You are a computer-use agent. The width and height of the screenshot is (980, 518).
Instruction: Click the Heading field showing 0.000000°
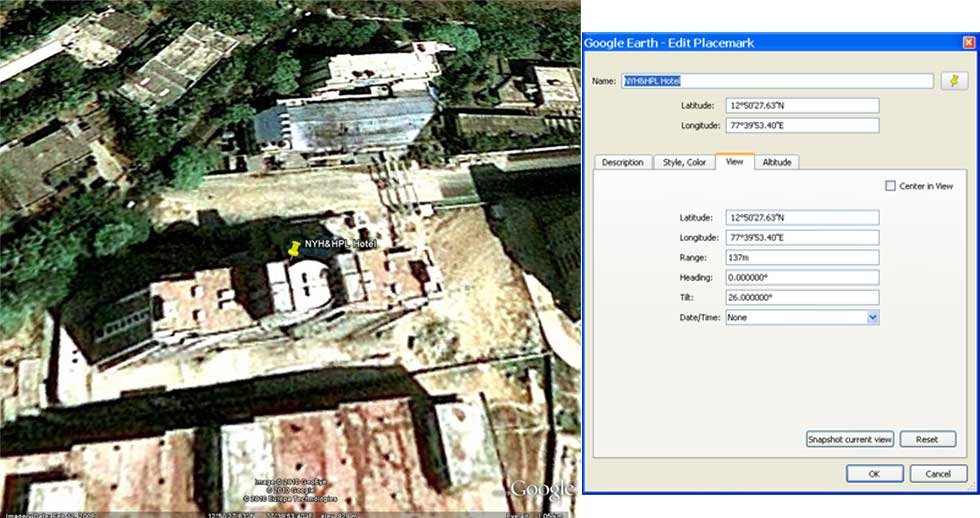point(802,277)
